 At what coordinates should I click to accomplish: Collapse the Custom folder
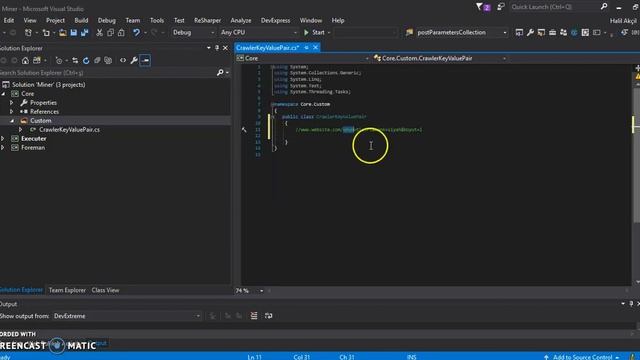pyautogui.click(x=12, y=121)
